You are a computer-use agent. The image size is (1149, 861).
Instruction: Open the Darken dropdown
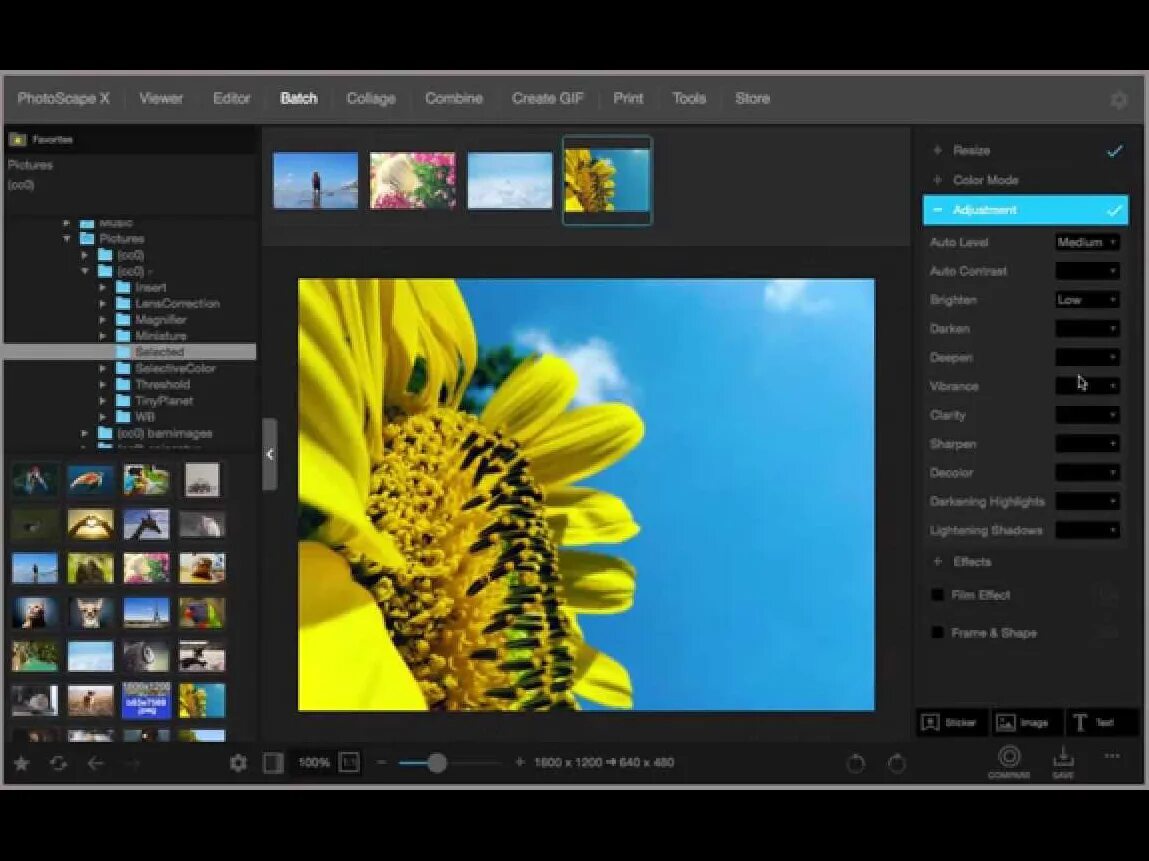1087,328
